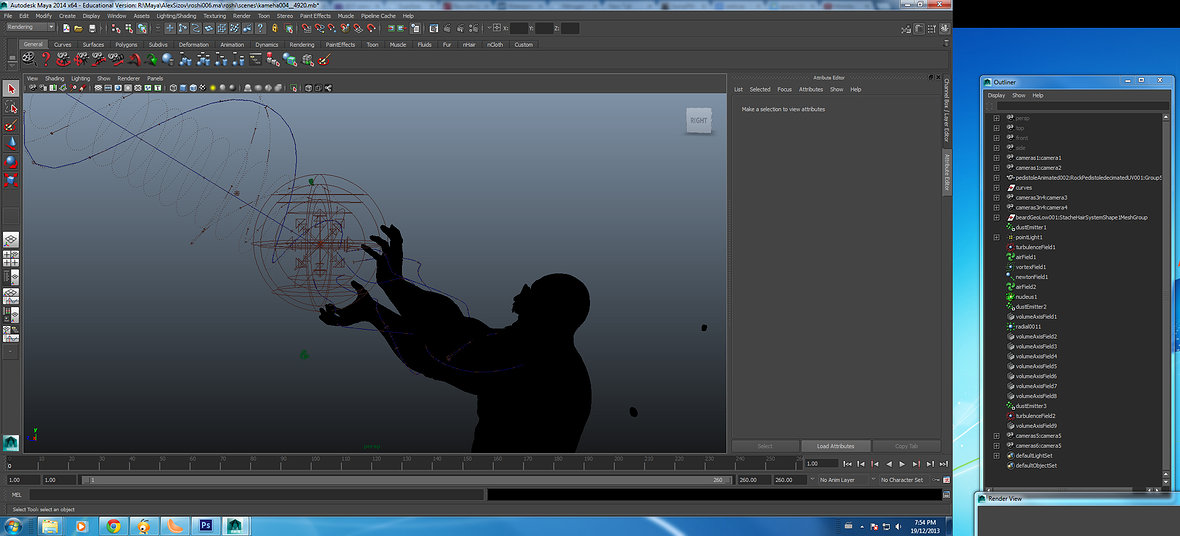Select the arrow Select tool in the toolbox
1180x536 pixels.
click(11, 89)
